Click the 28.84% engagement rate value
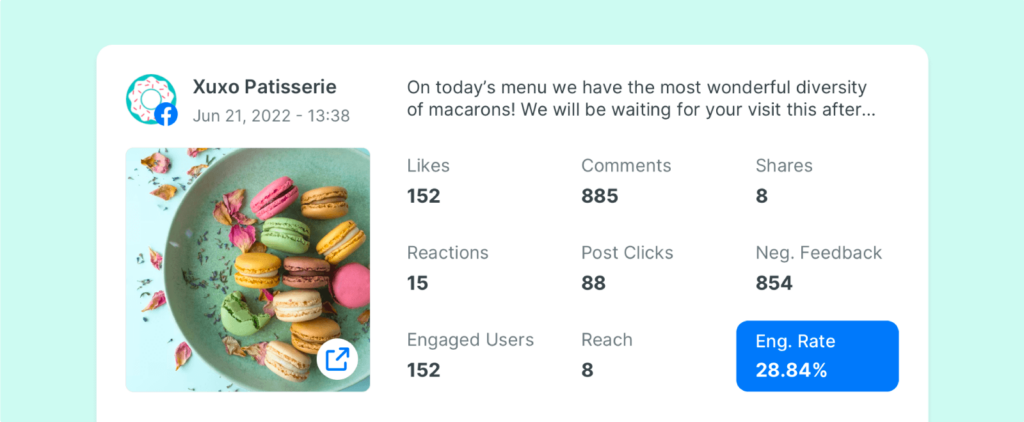The width and height of the screenshot is (1024, 422). (792, 370)
